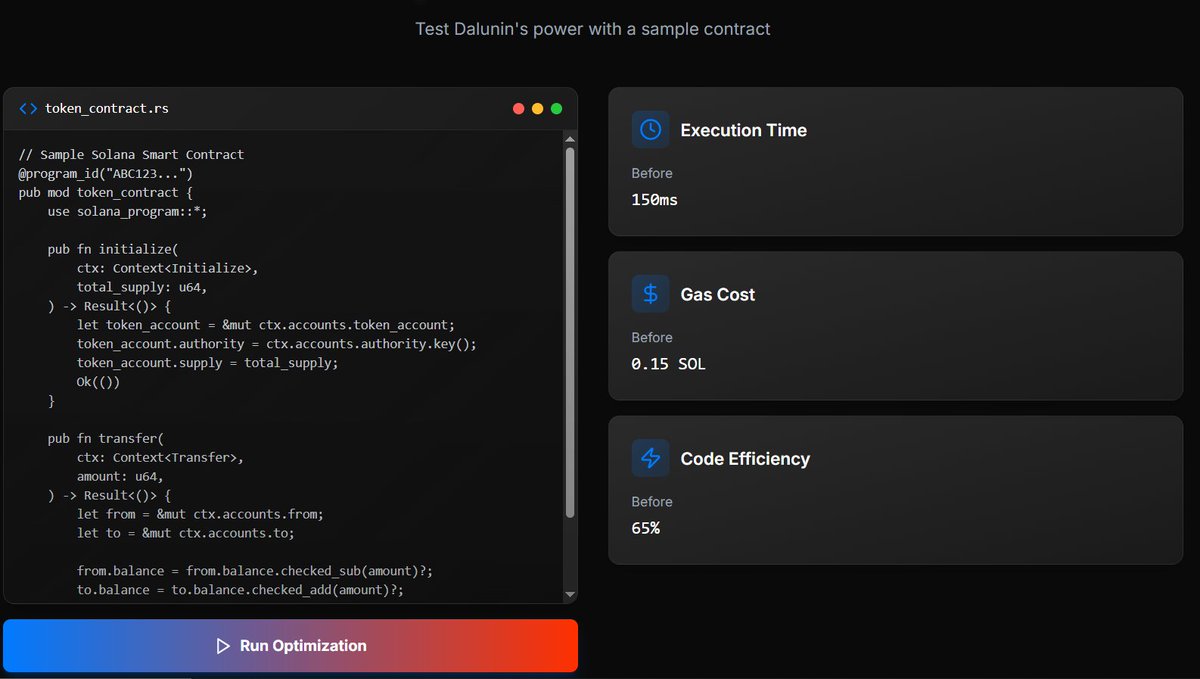Image resolution: width=1200 pixels, height=679 pixels.
Task: Click the 'ctx: Context<Initialize>,' line
Action: click(167, 268)
